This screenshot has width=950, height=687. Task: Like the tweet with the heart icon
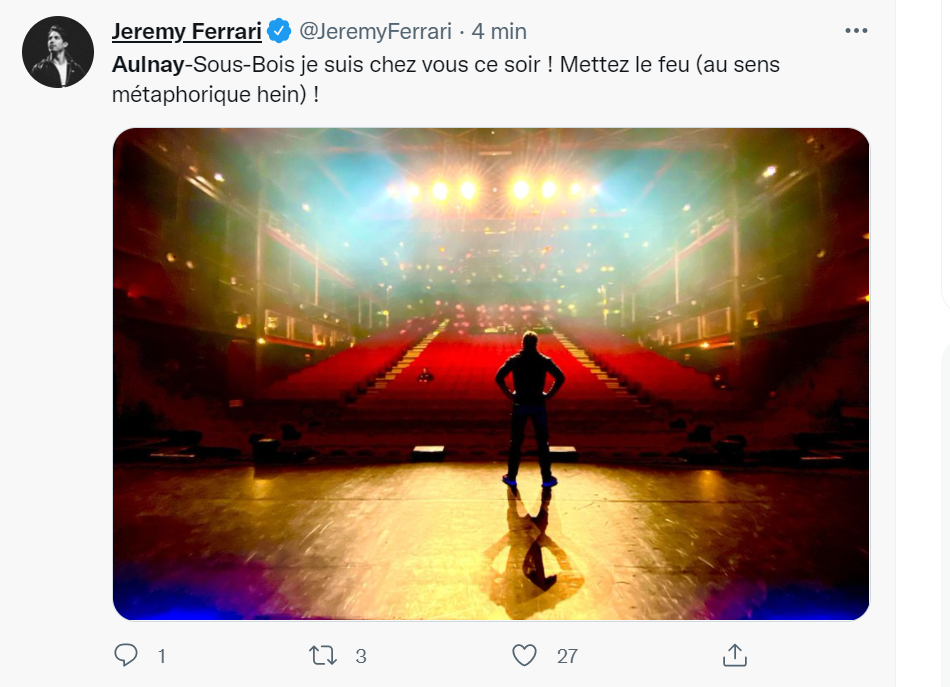pos(524,655)
